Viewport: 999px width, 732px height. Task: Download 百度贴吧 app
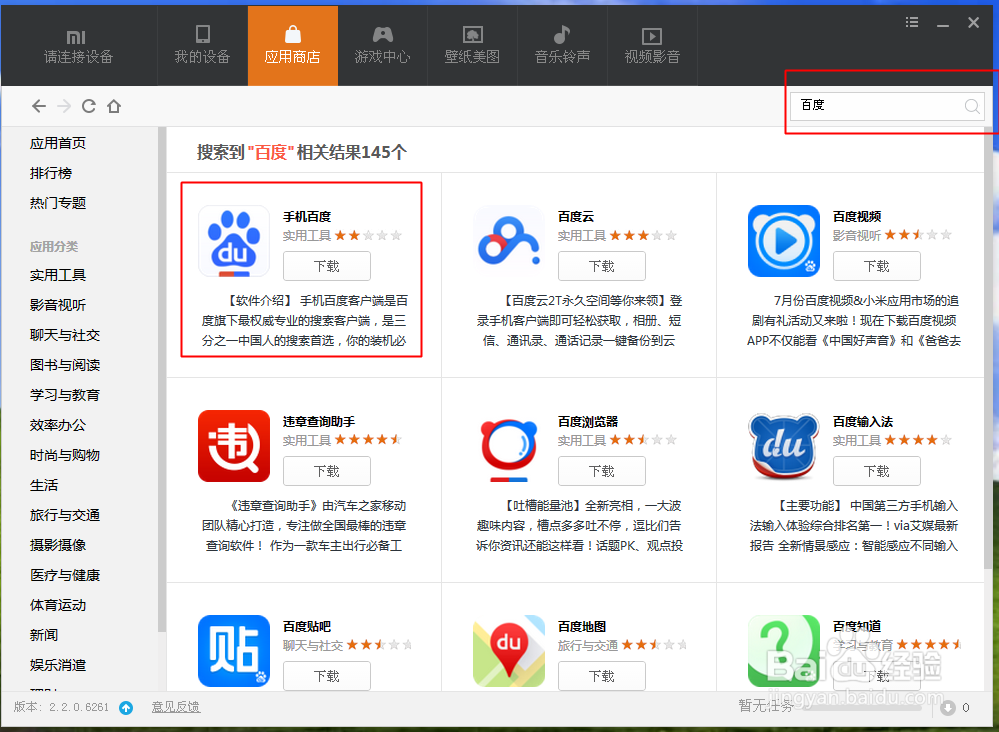tap(327, 676)
